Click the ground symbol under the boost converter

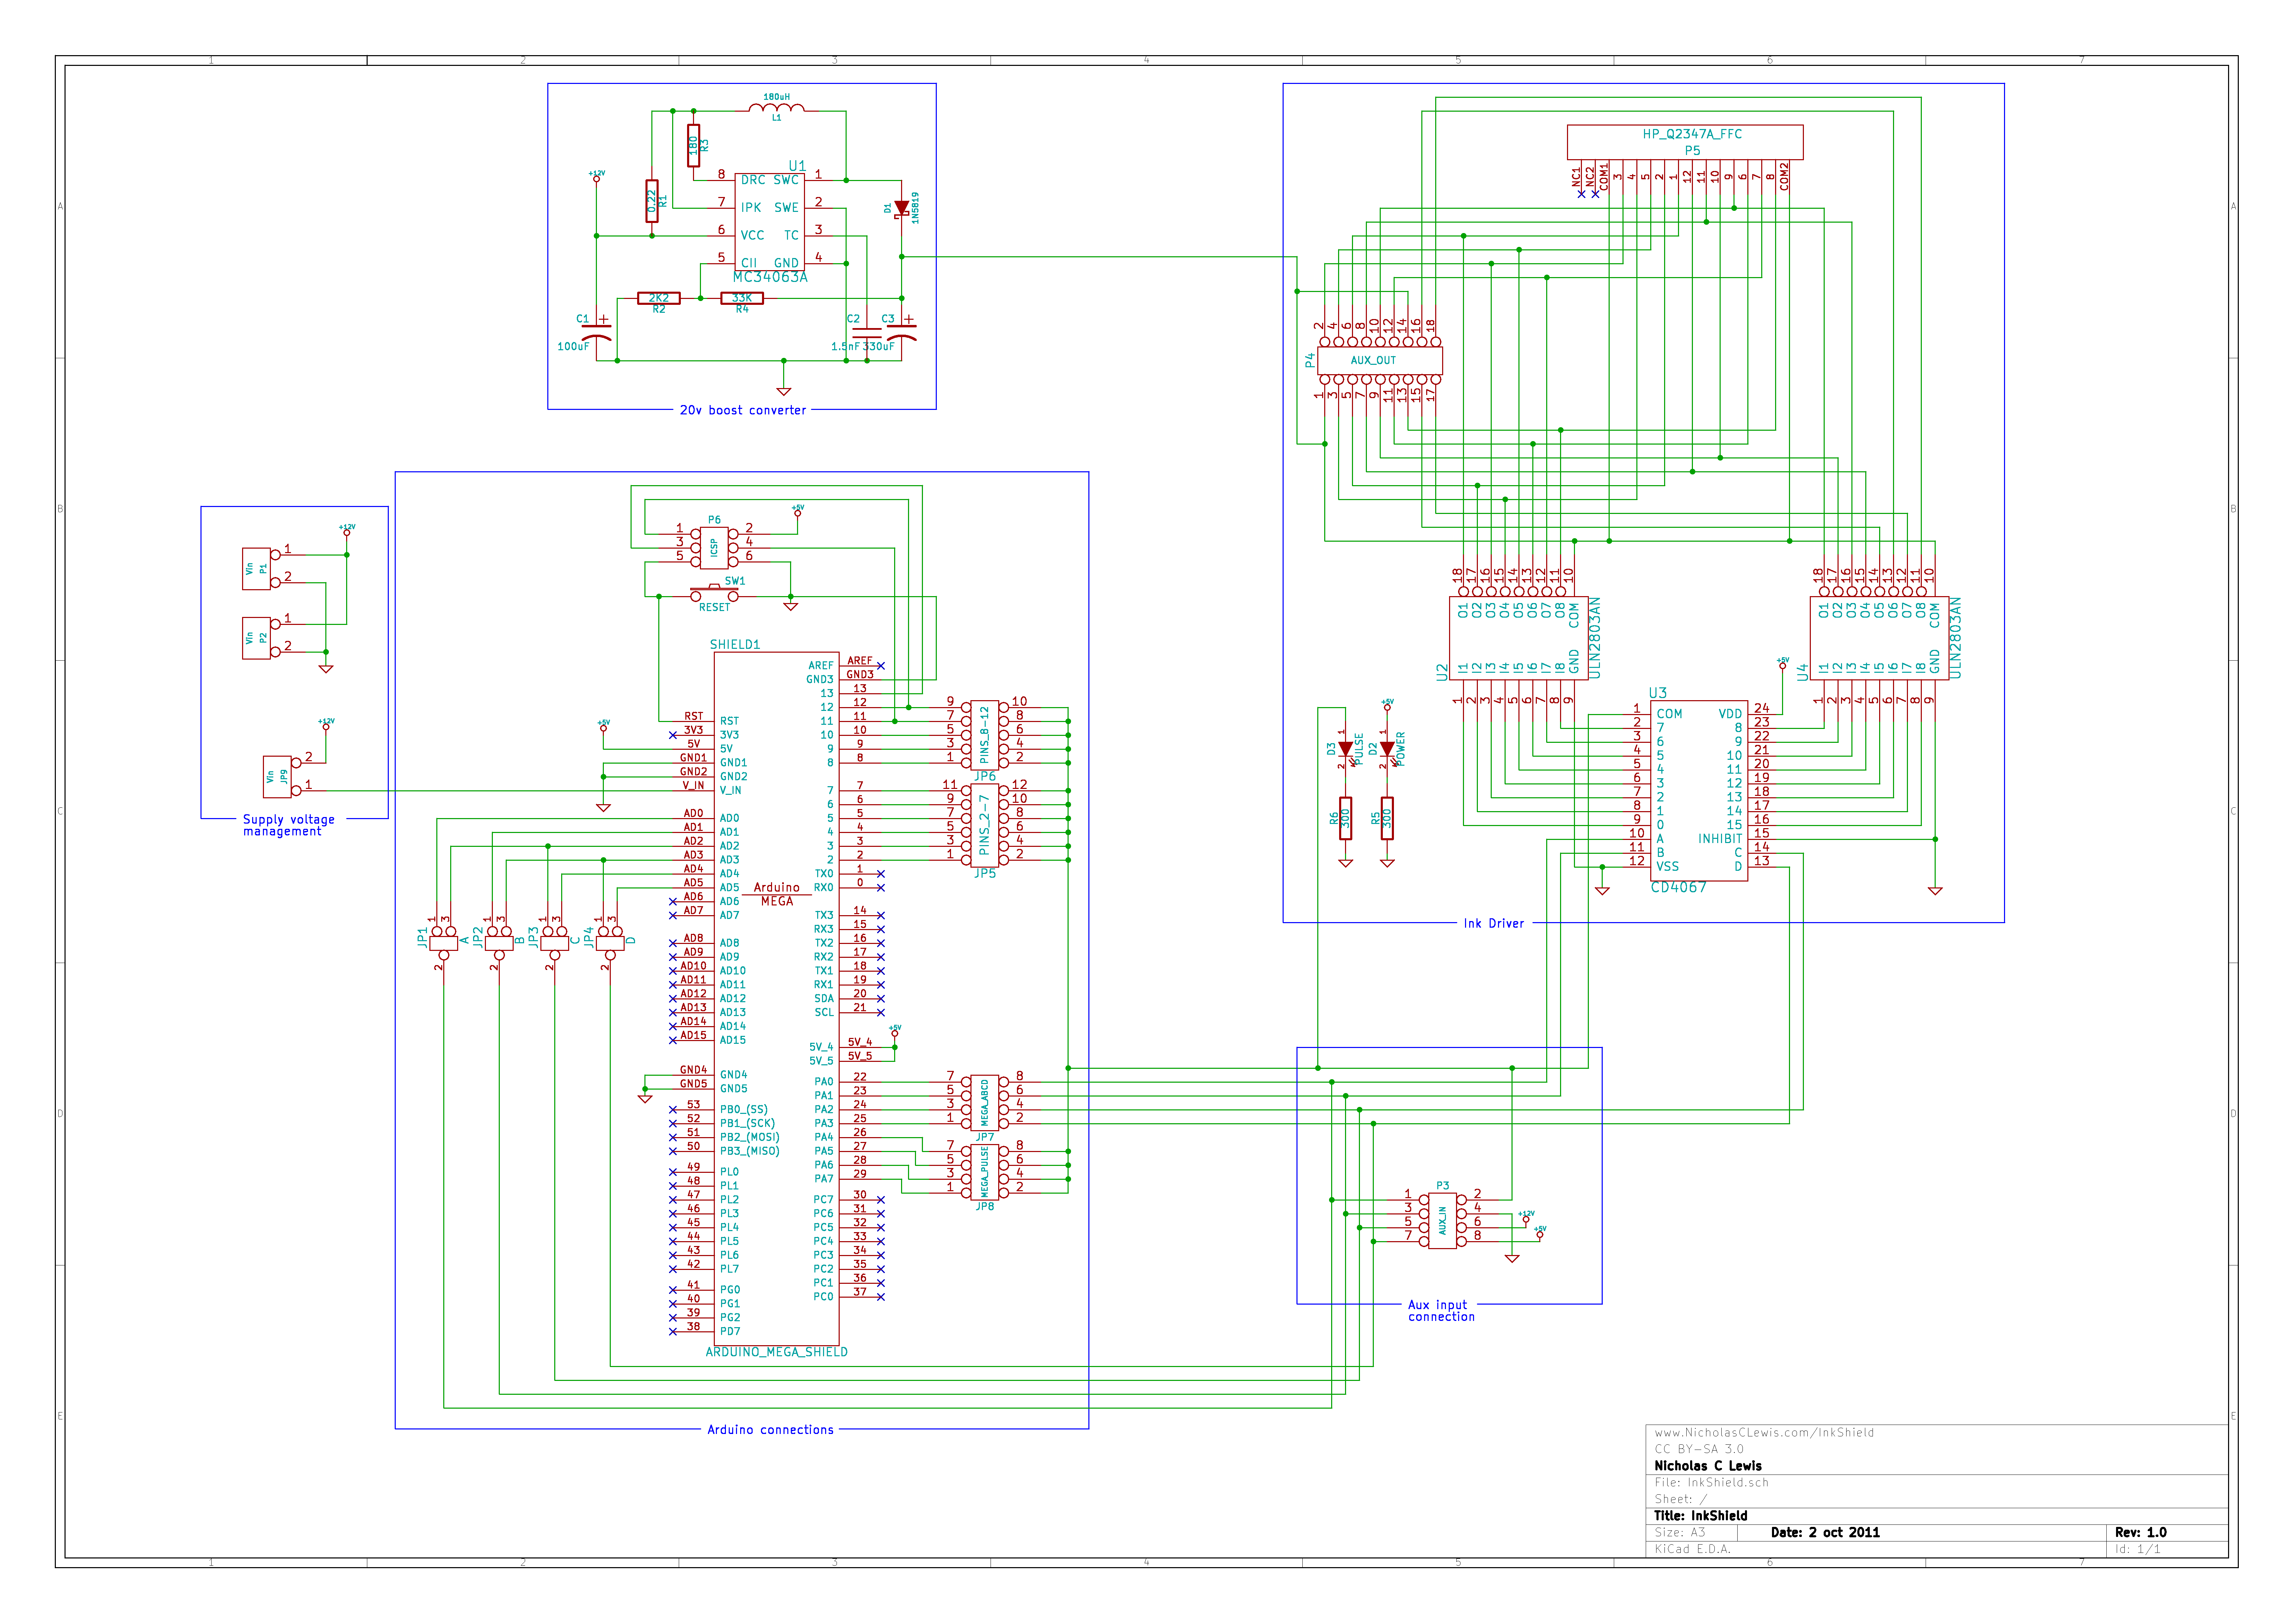[x=783, y=390]
